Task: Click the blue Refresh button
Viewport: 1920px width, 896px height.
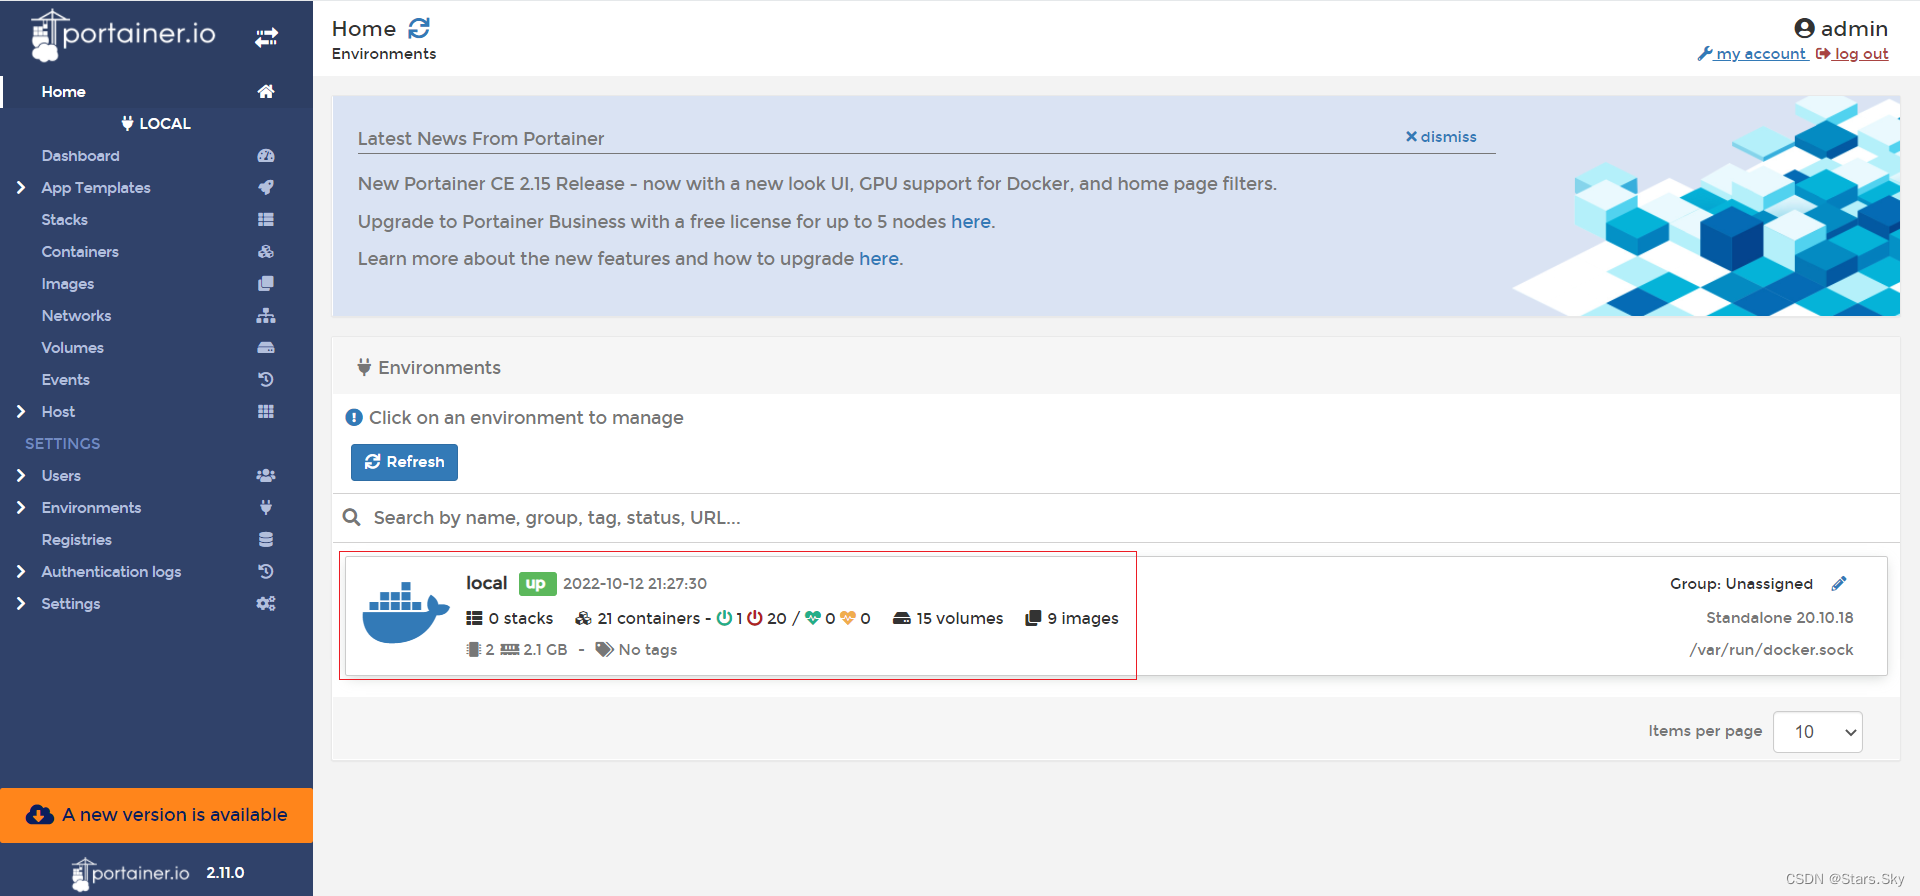Action: 404,462
